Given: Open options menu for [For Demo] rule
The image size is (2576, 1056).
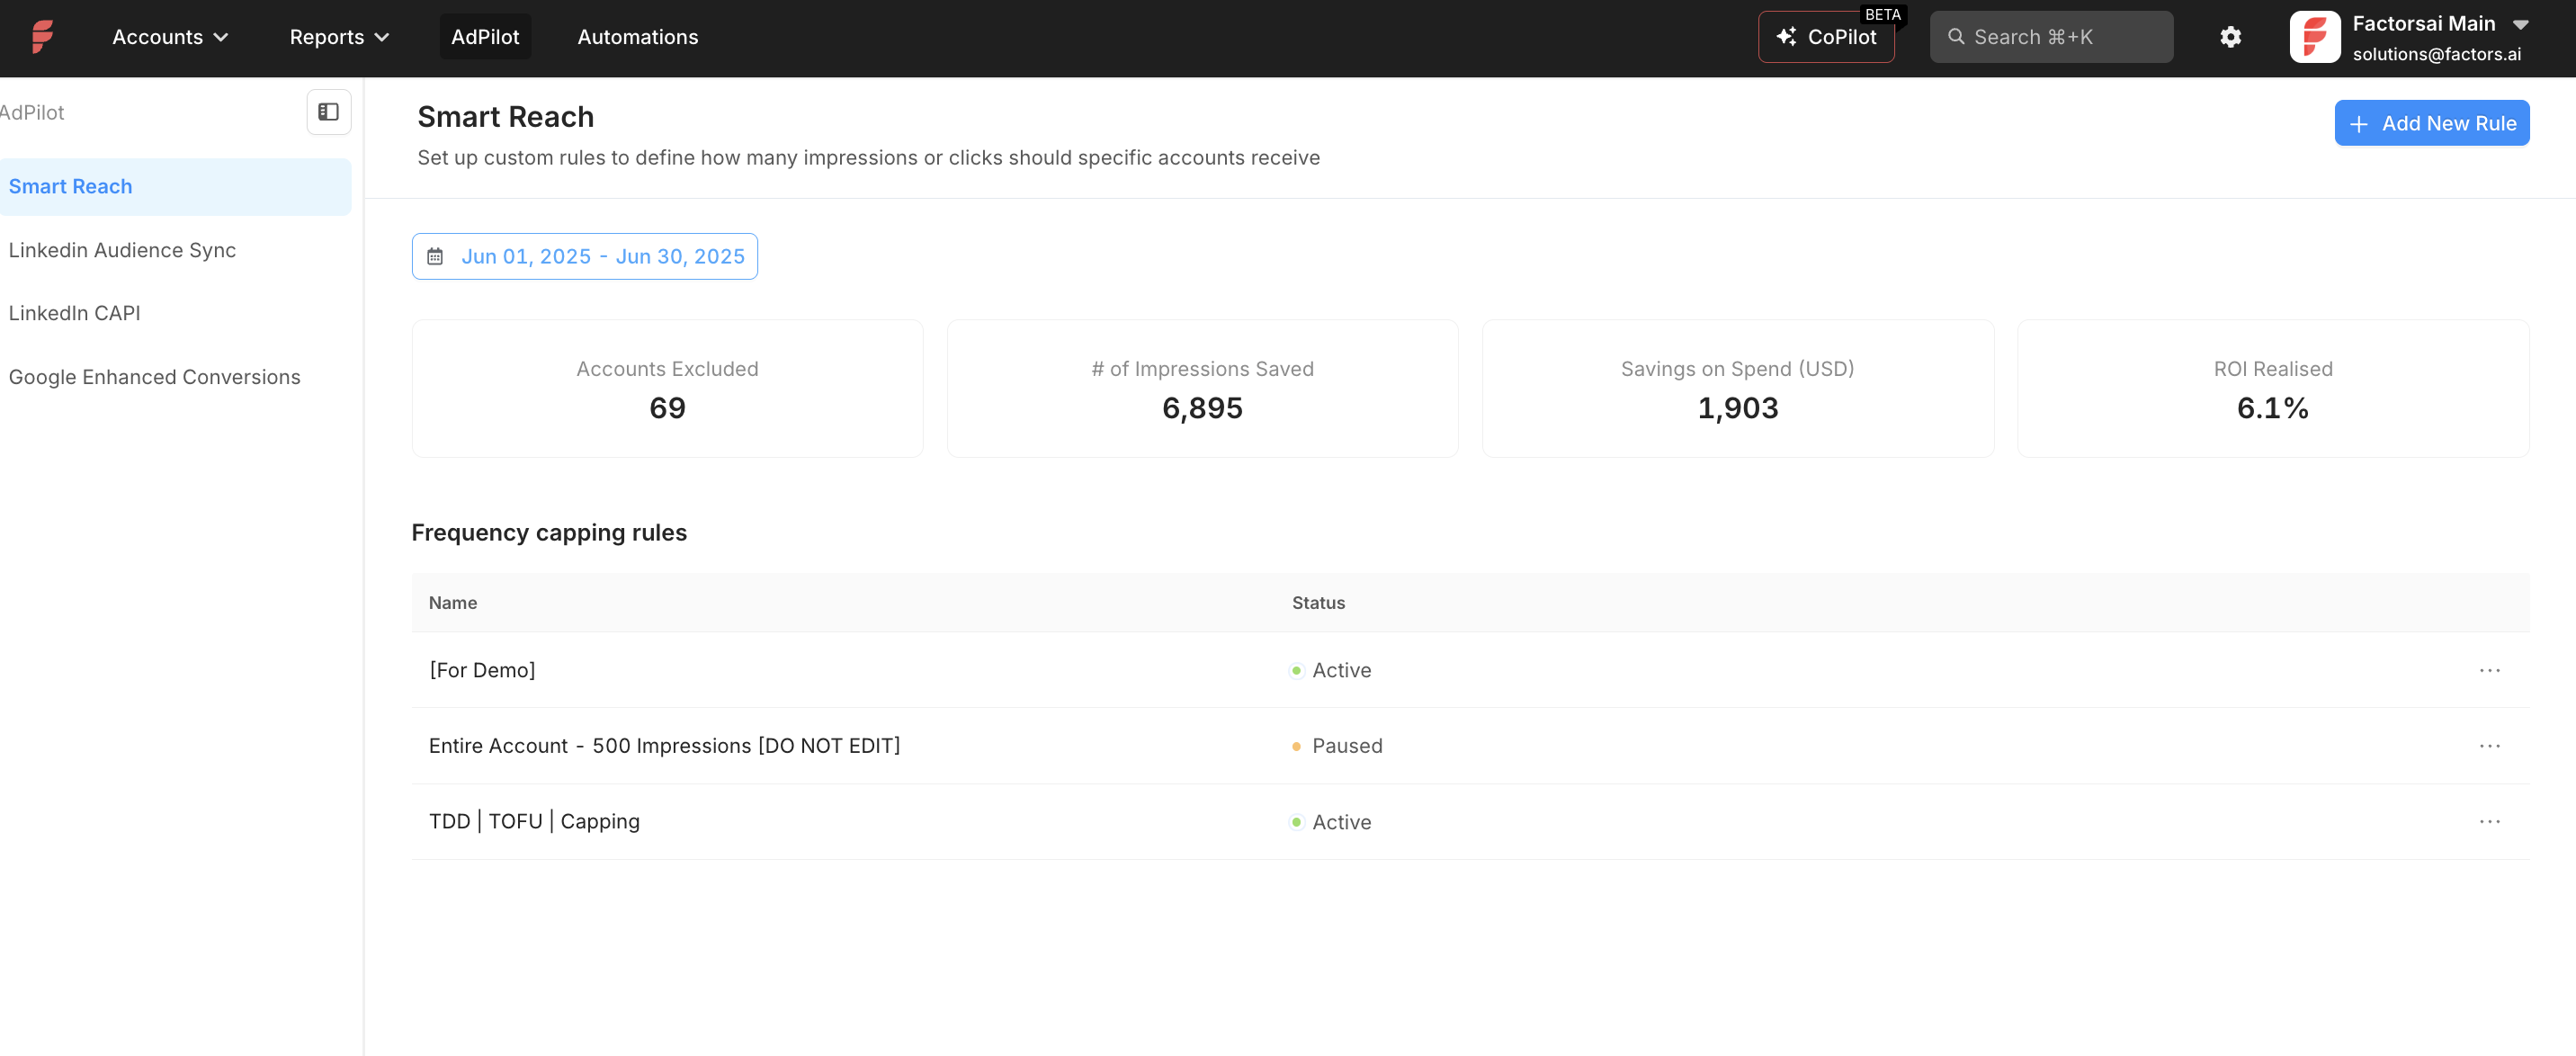Looking at the screenshot, I should click(2491, 670).
